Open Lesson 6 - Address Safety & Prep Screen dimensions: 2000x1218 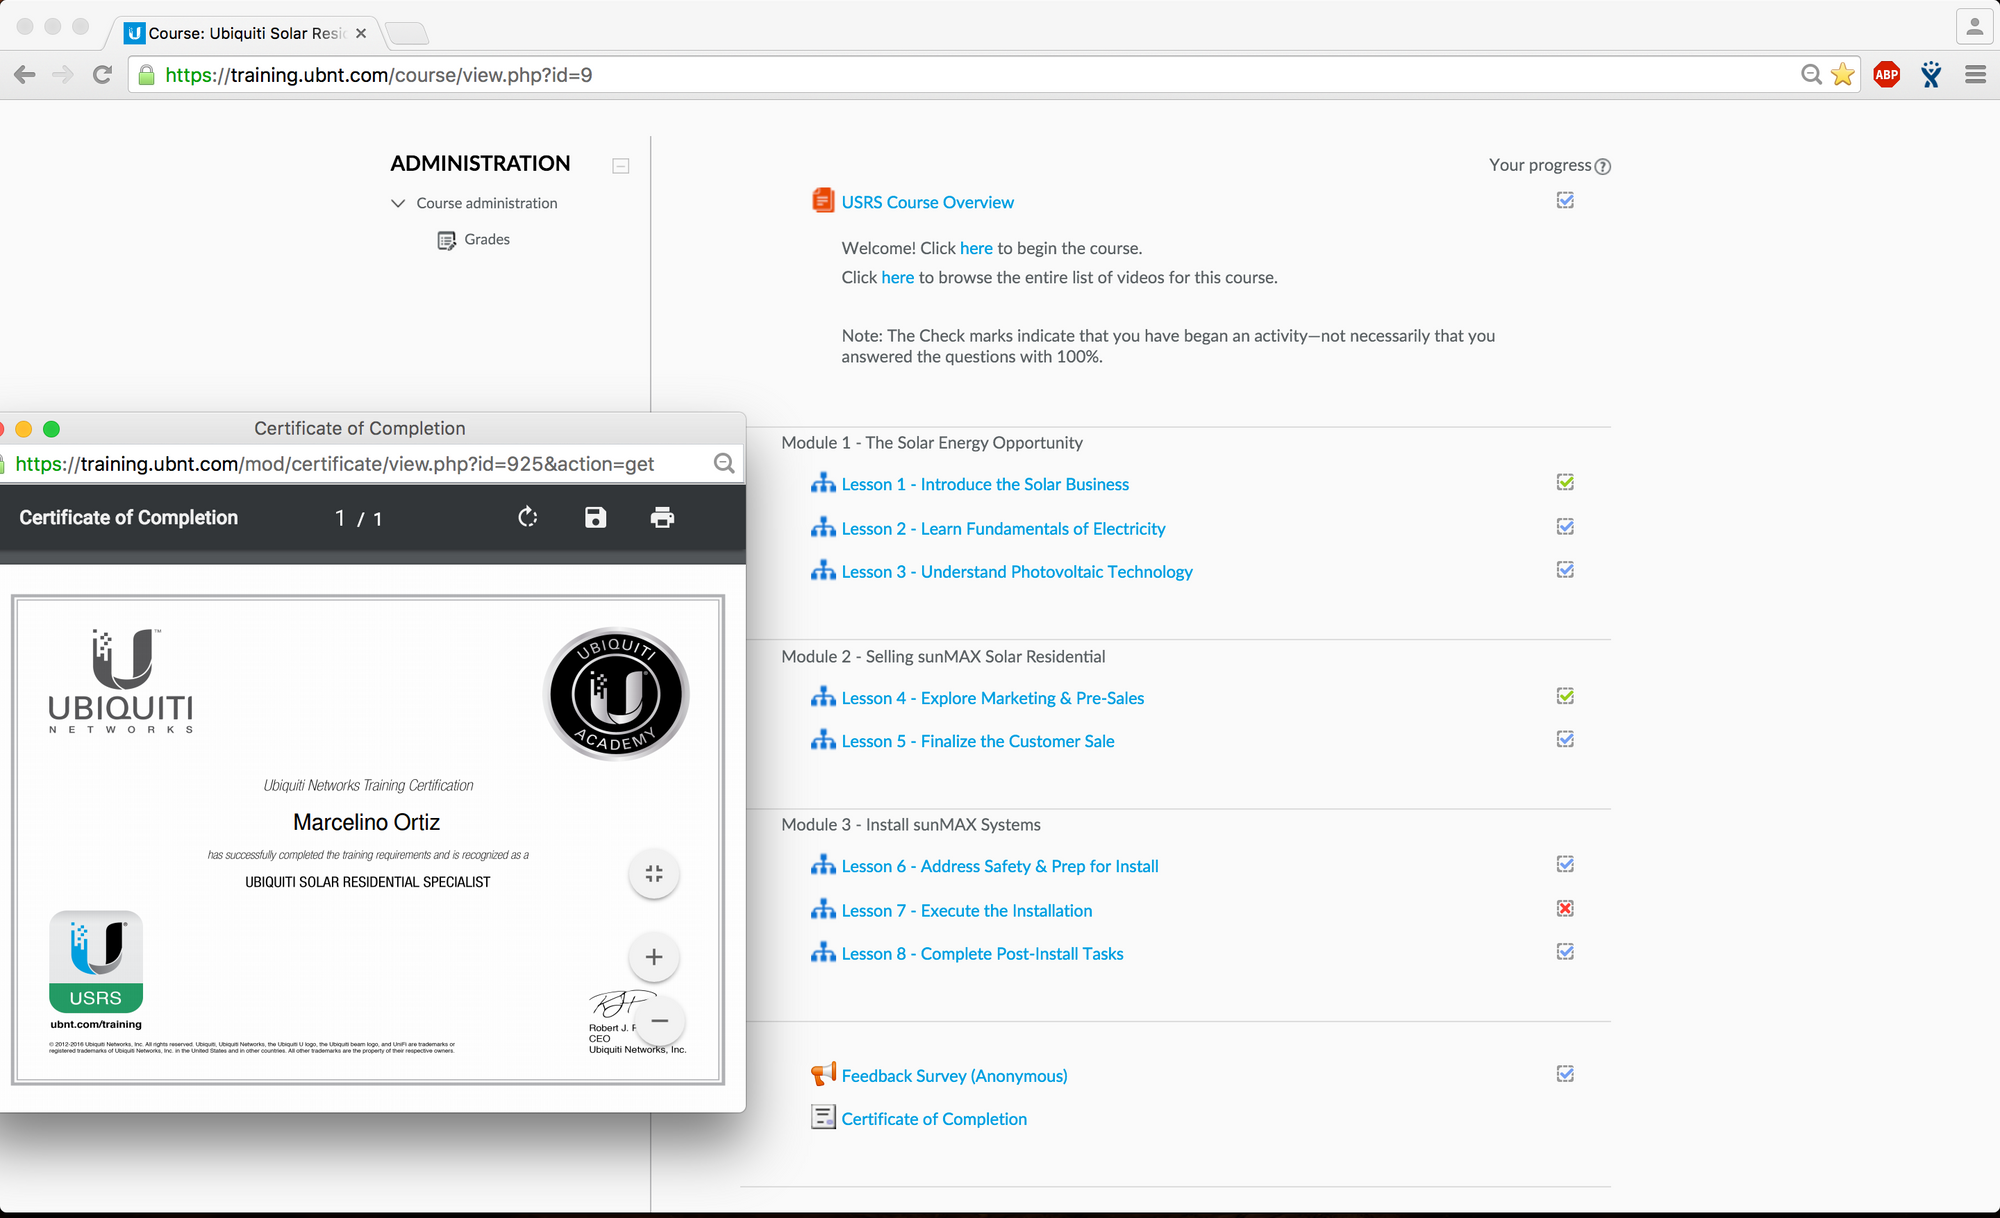click(x=1000, y=866)
